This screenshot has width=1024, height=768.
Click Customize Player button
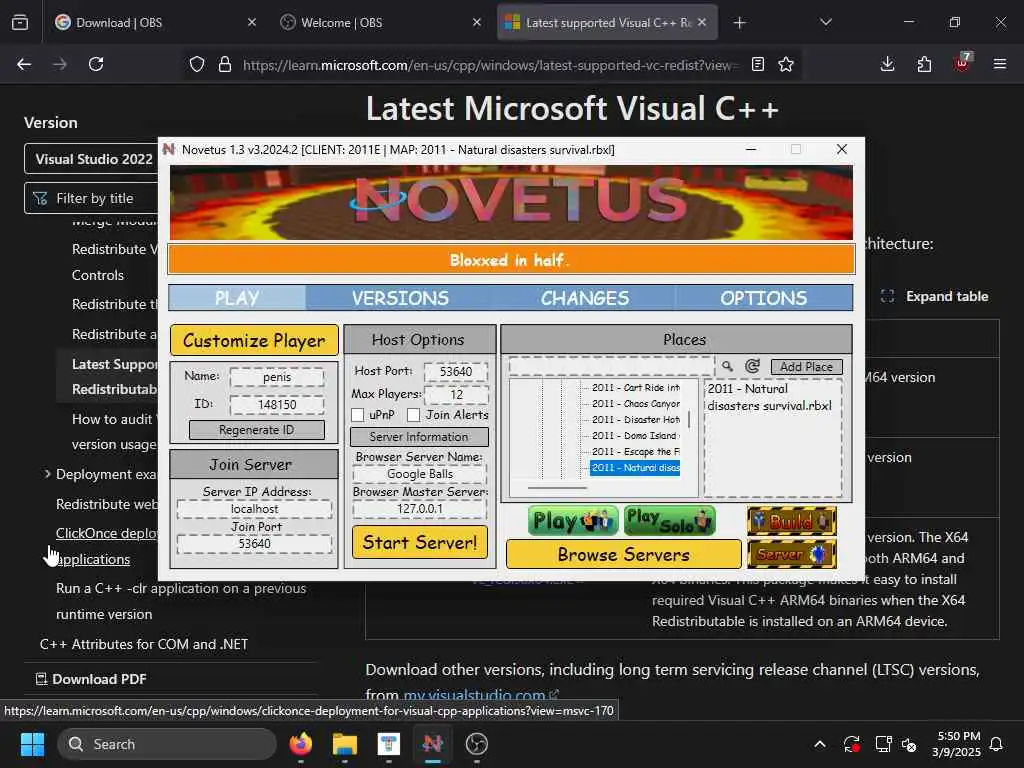pos(254,340)
